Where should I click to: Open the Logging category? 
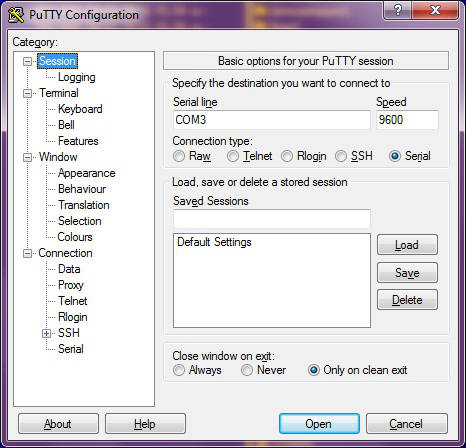click(x=77, y=77)
